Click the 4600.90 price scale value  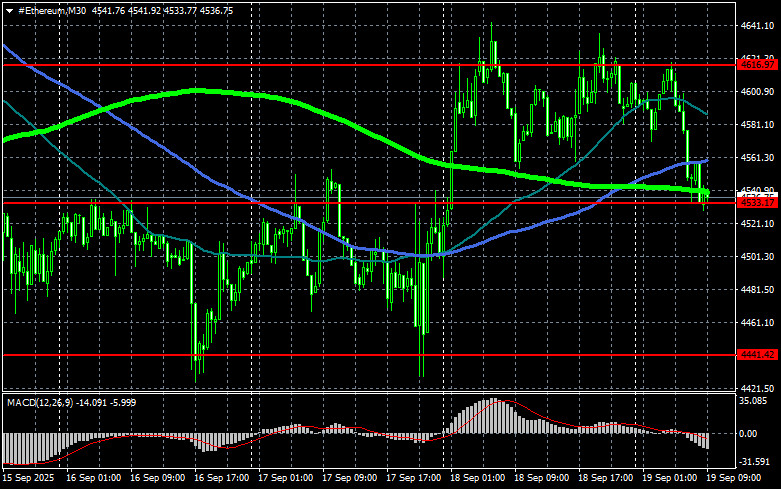[757, 92]
